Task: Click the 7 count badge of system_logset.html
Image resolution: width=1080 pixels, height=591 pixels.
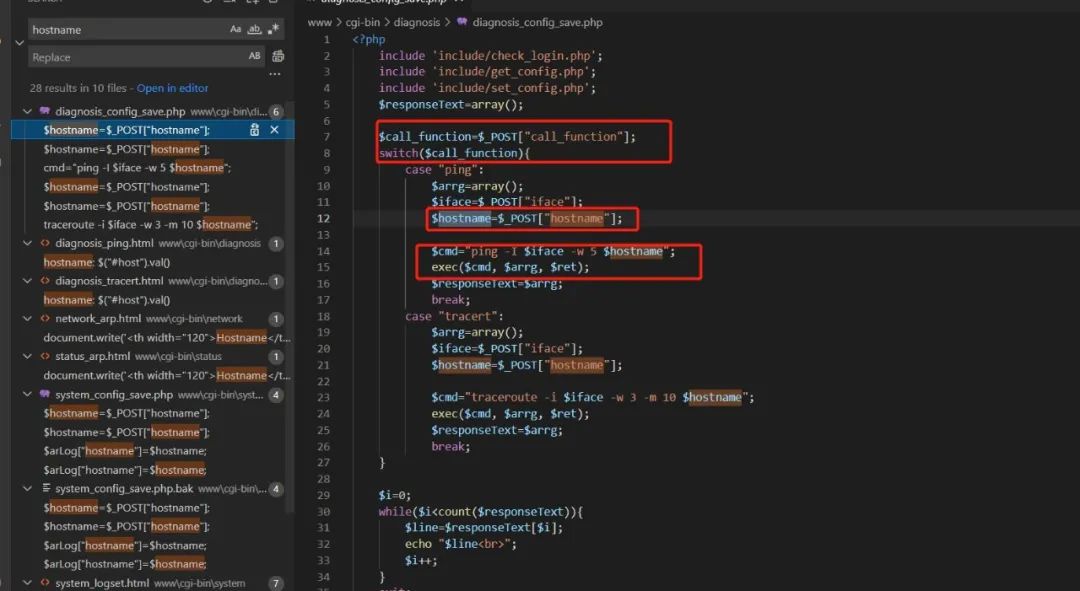Action: click(x=276, y=583)
